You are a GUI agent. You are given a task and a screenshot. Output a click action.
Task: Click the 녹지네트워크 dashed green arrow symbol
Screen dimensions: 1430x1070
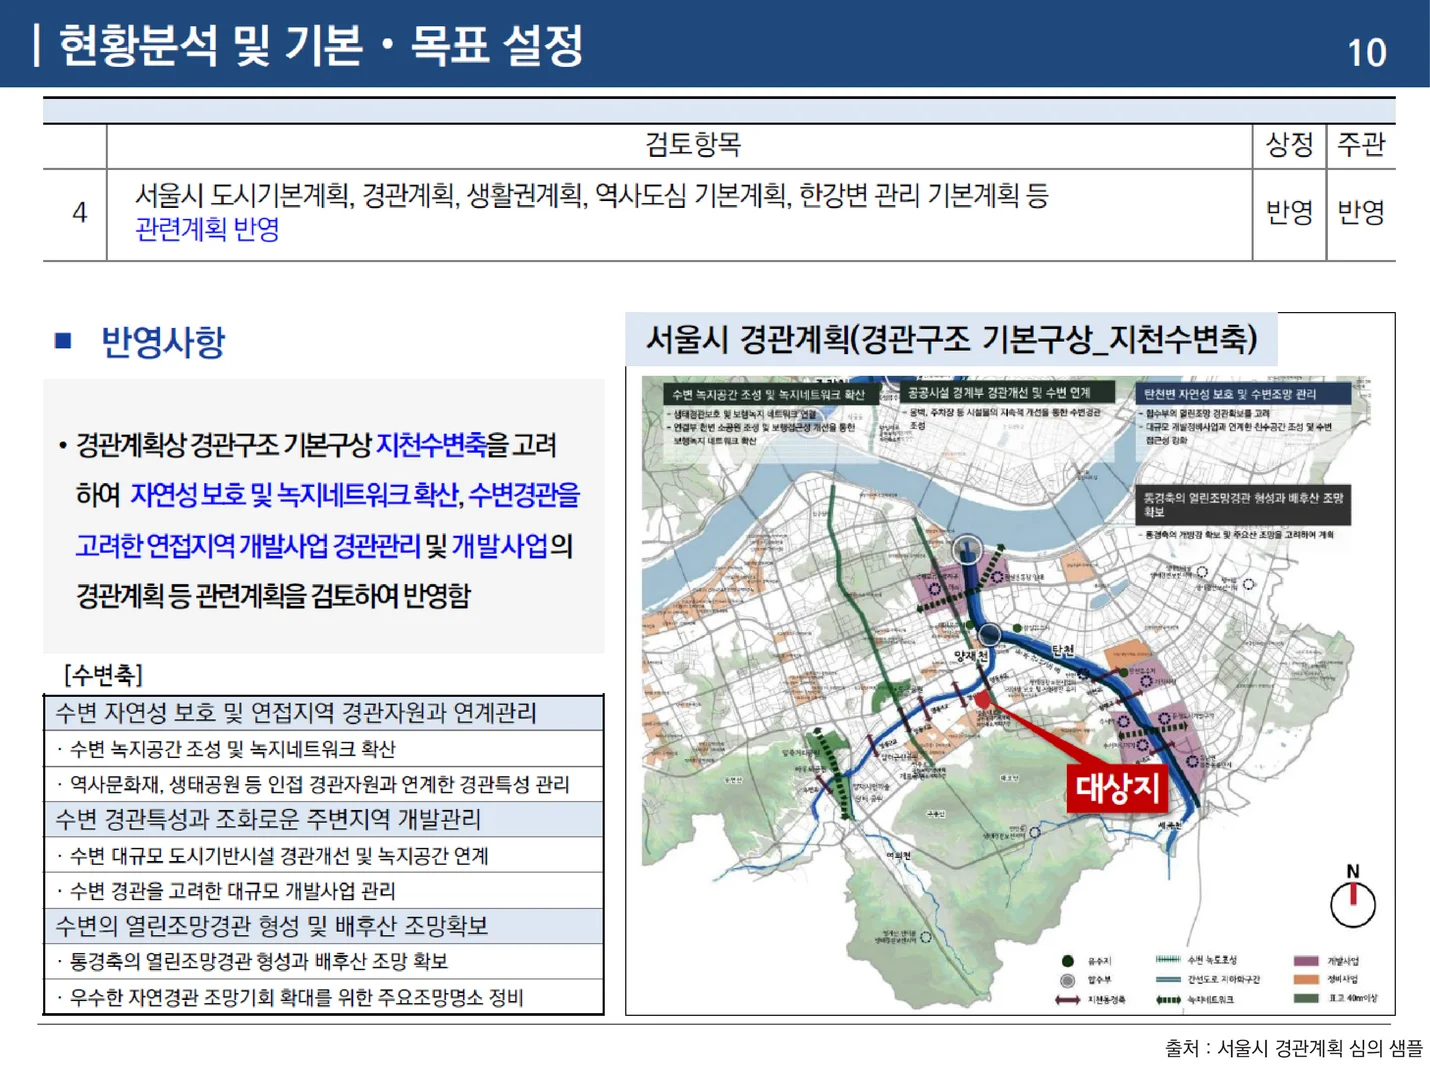coord(1168,999)
